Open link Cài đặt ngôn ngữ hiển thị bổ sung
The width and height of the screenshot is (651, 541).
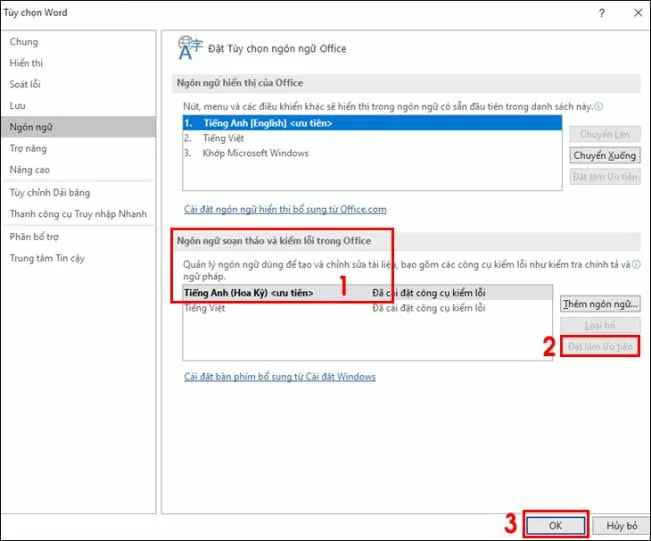point(285,210)
